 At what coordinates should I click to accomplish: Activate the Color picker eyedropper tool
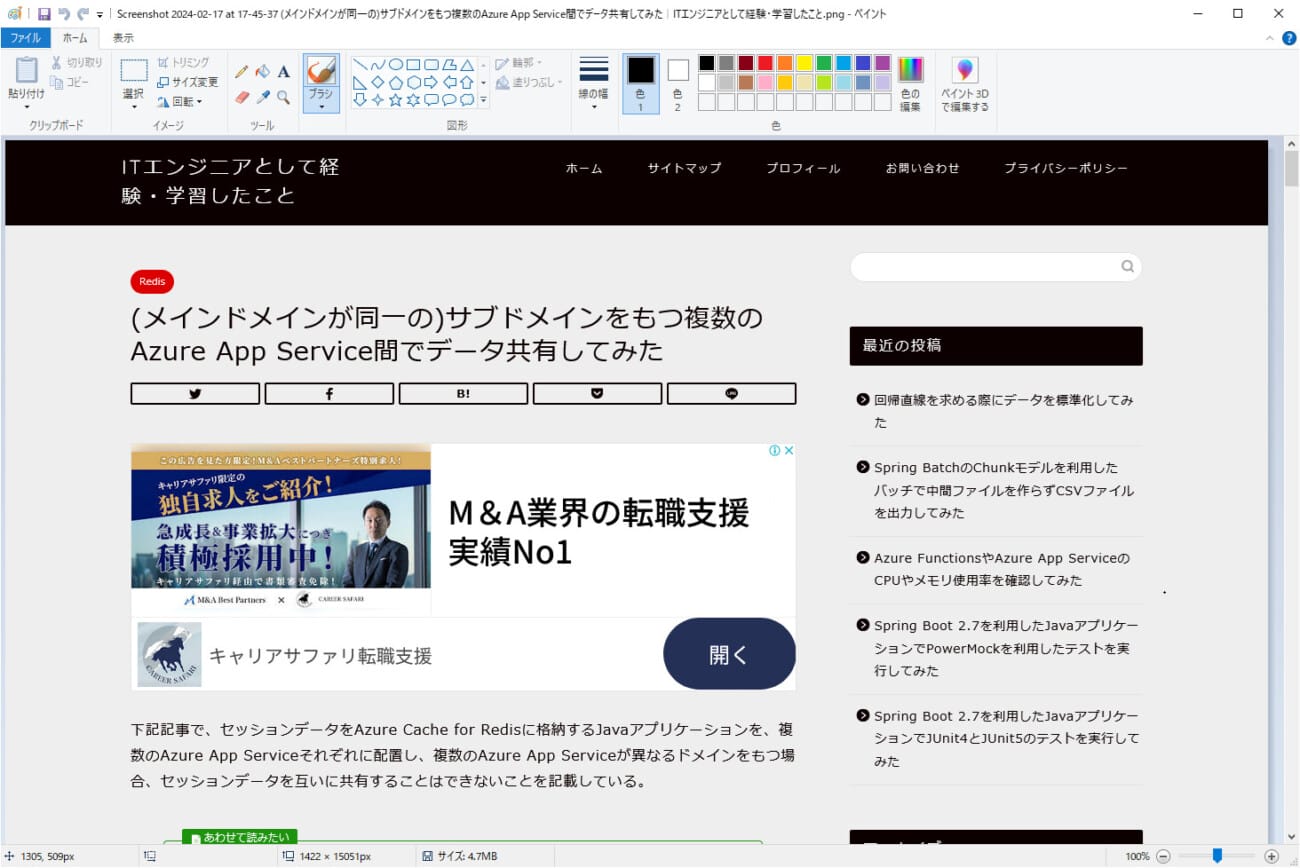(x=262, y=98)
